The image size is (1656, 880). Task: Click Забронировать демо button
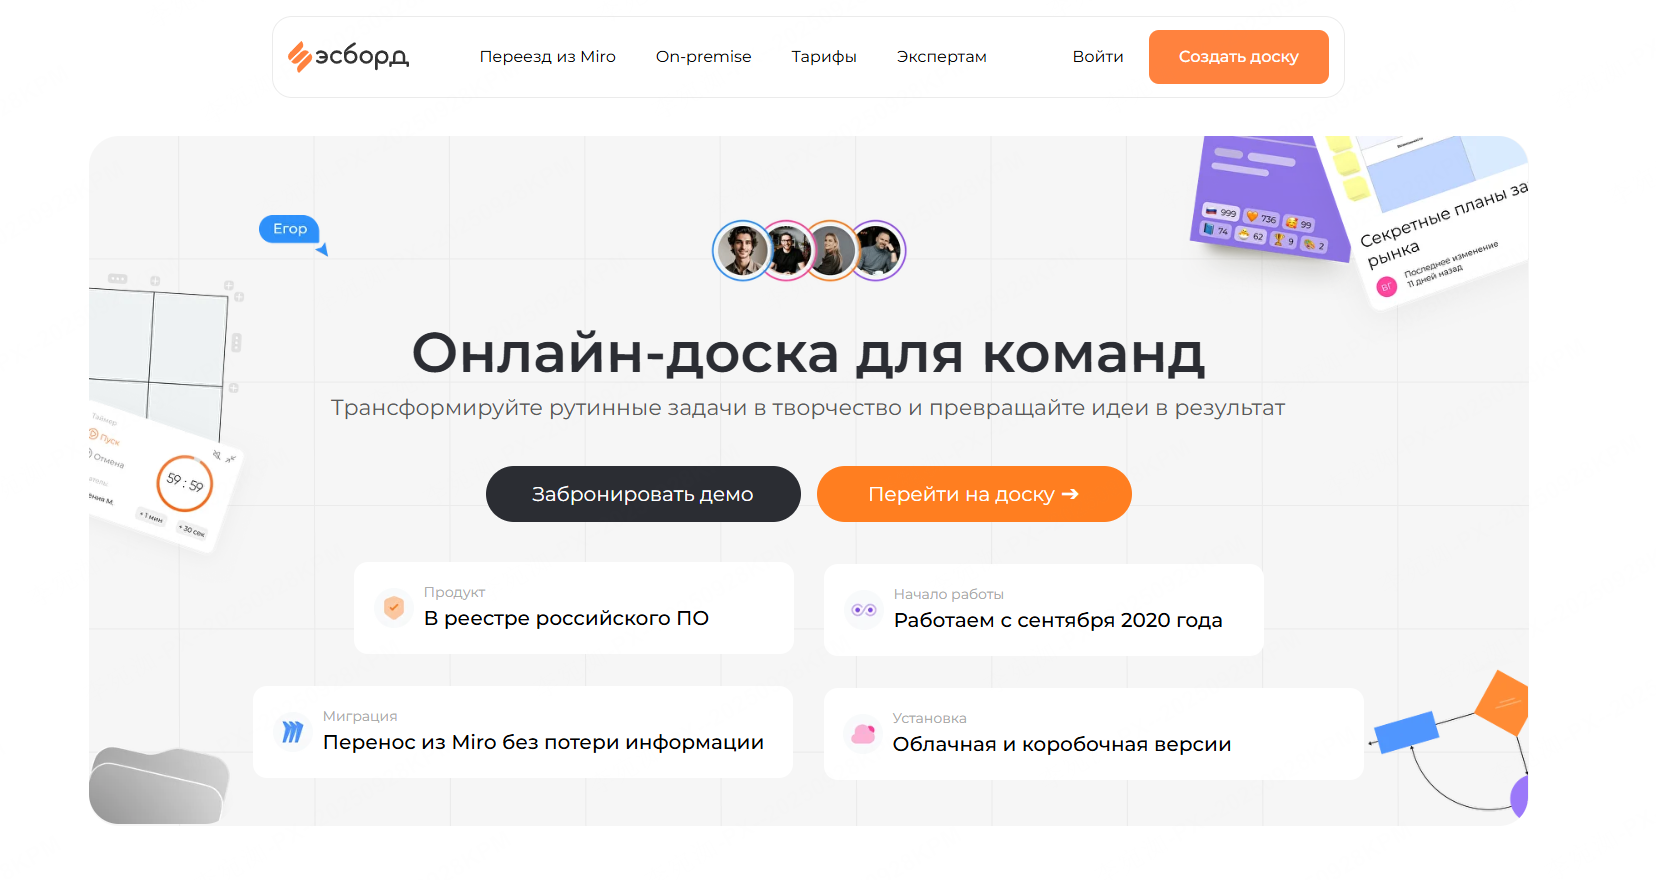click(643, 494)
